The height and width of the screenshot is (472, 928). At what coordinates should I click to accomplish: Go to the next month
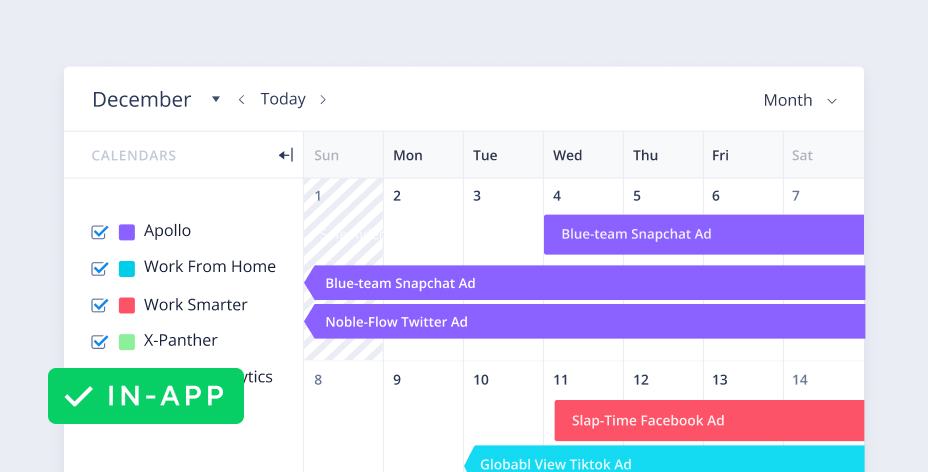coord(323,99)
